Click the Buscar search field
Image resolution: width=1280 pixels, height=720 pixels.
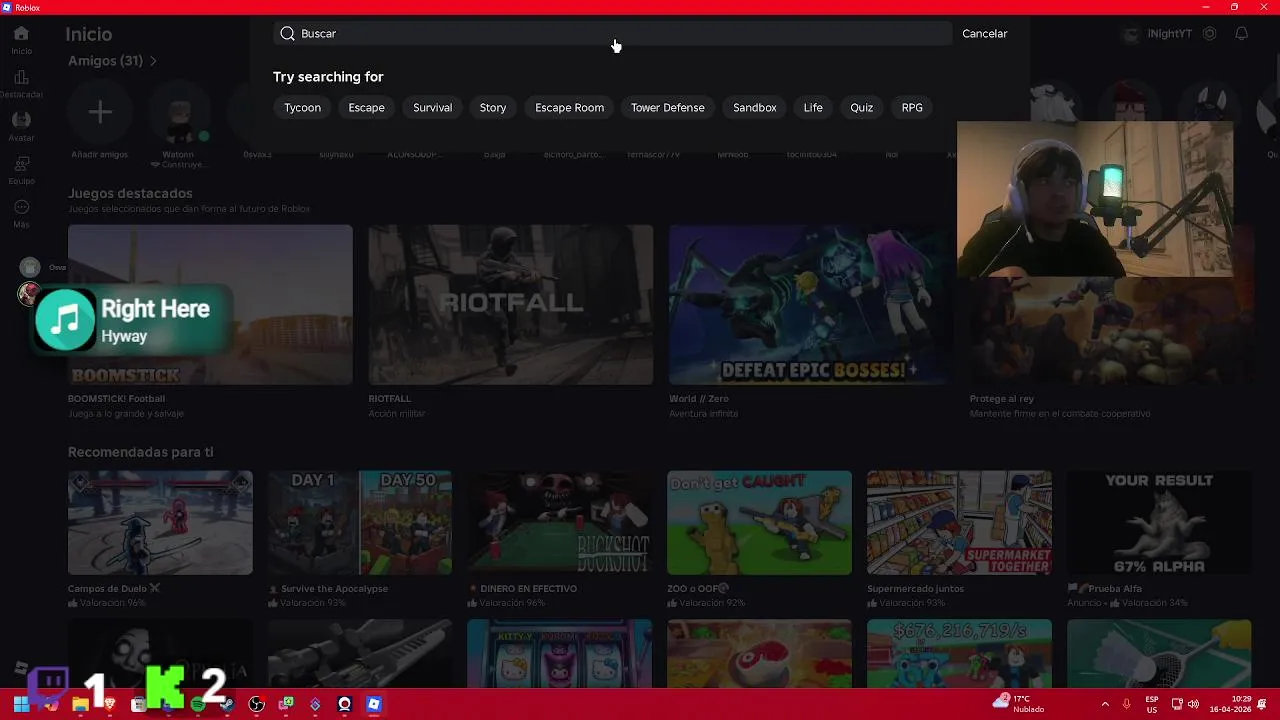pos(612,33)
